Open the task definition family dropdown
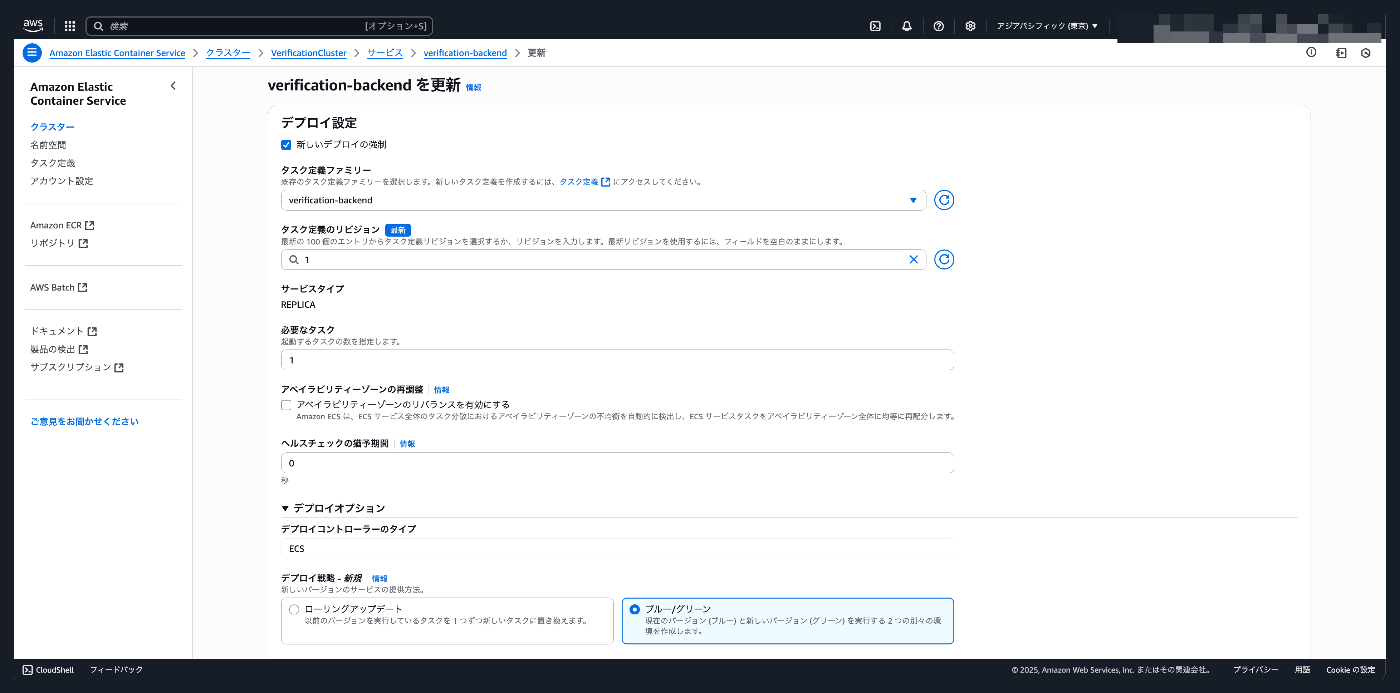 click(604, 200)
